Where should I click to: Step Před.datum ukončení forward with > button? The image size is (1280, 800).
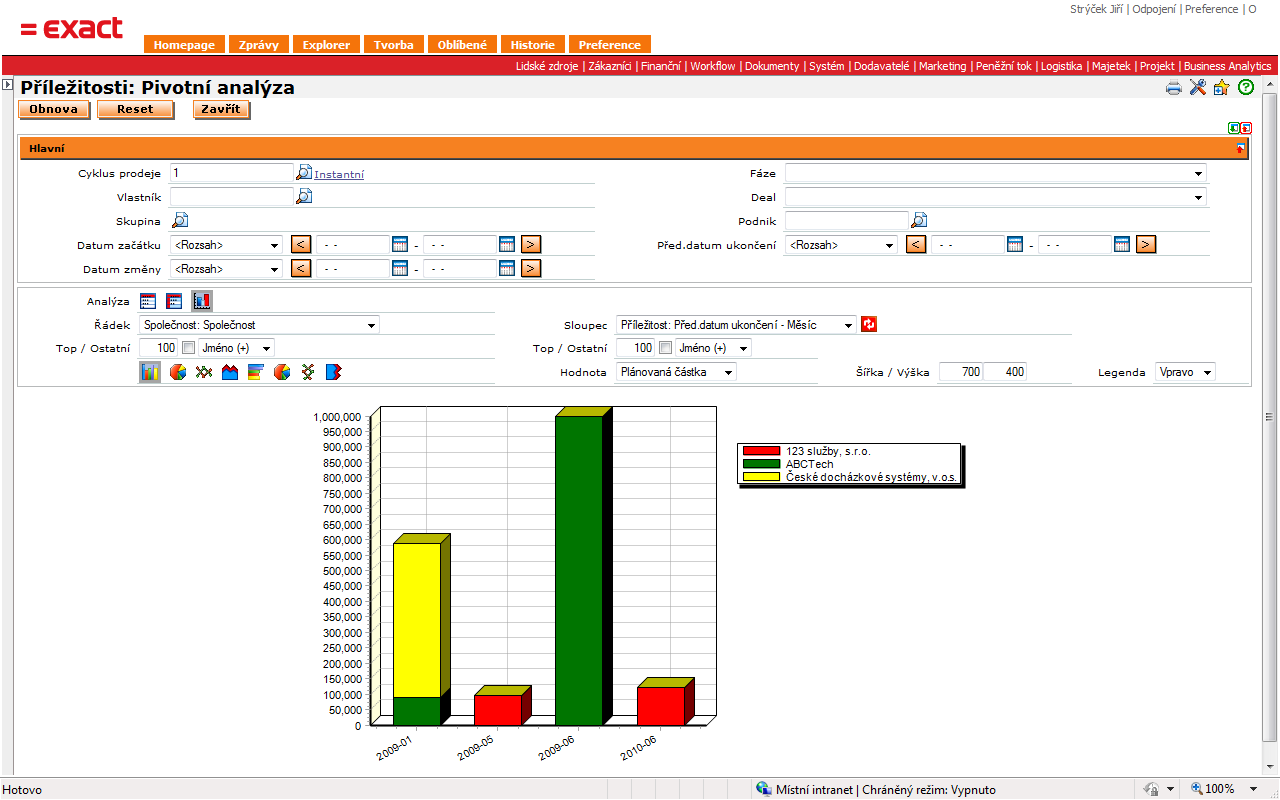pyautogui.click(x=1146, y=244)
